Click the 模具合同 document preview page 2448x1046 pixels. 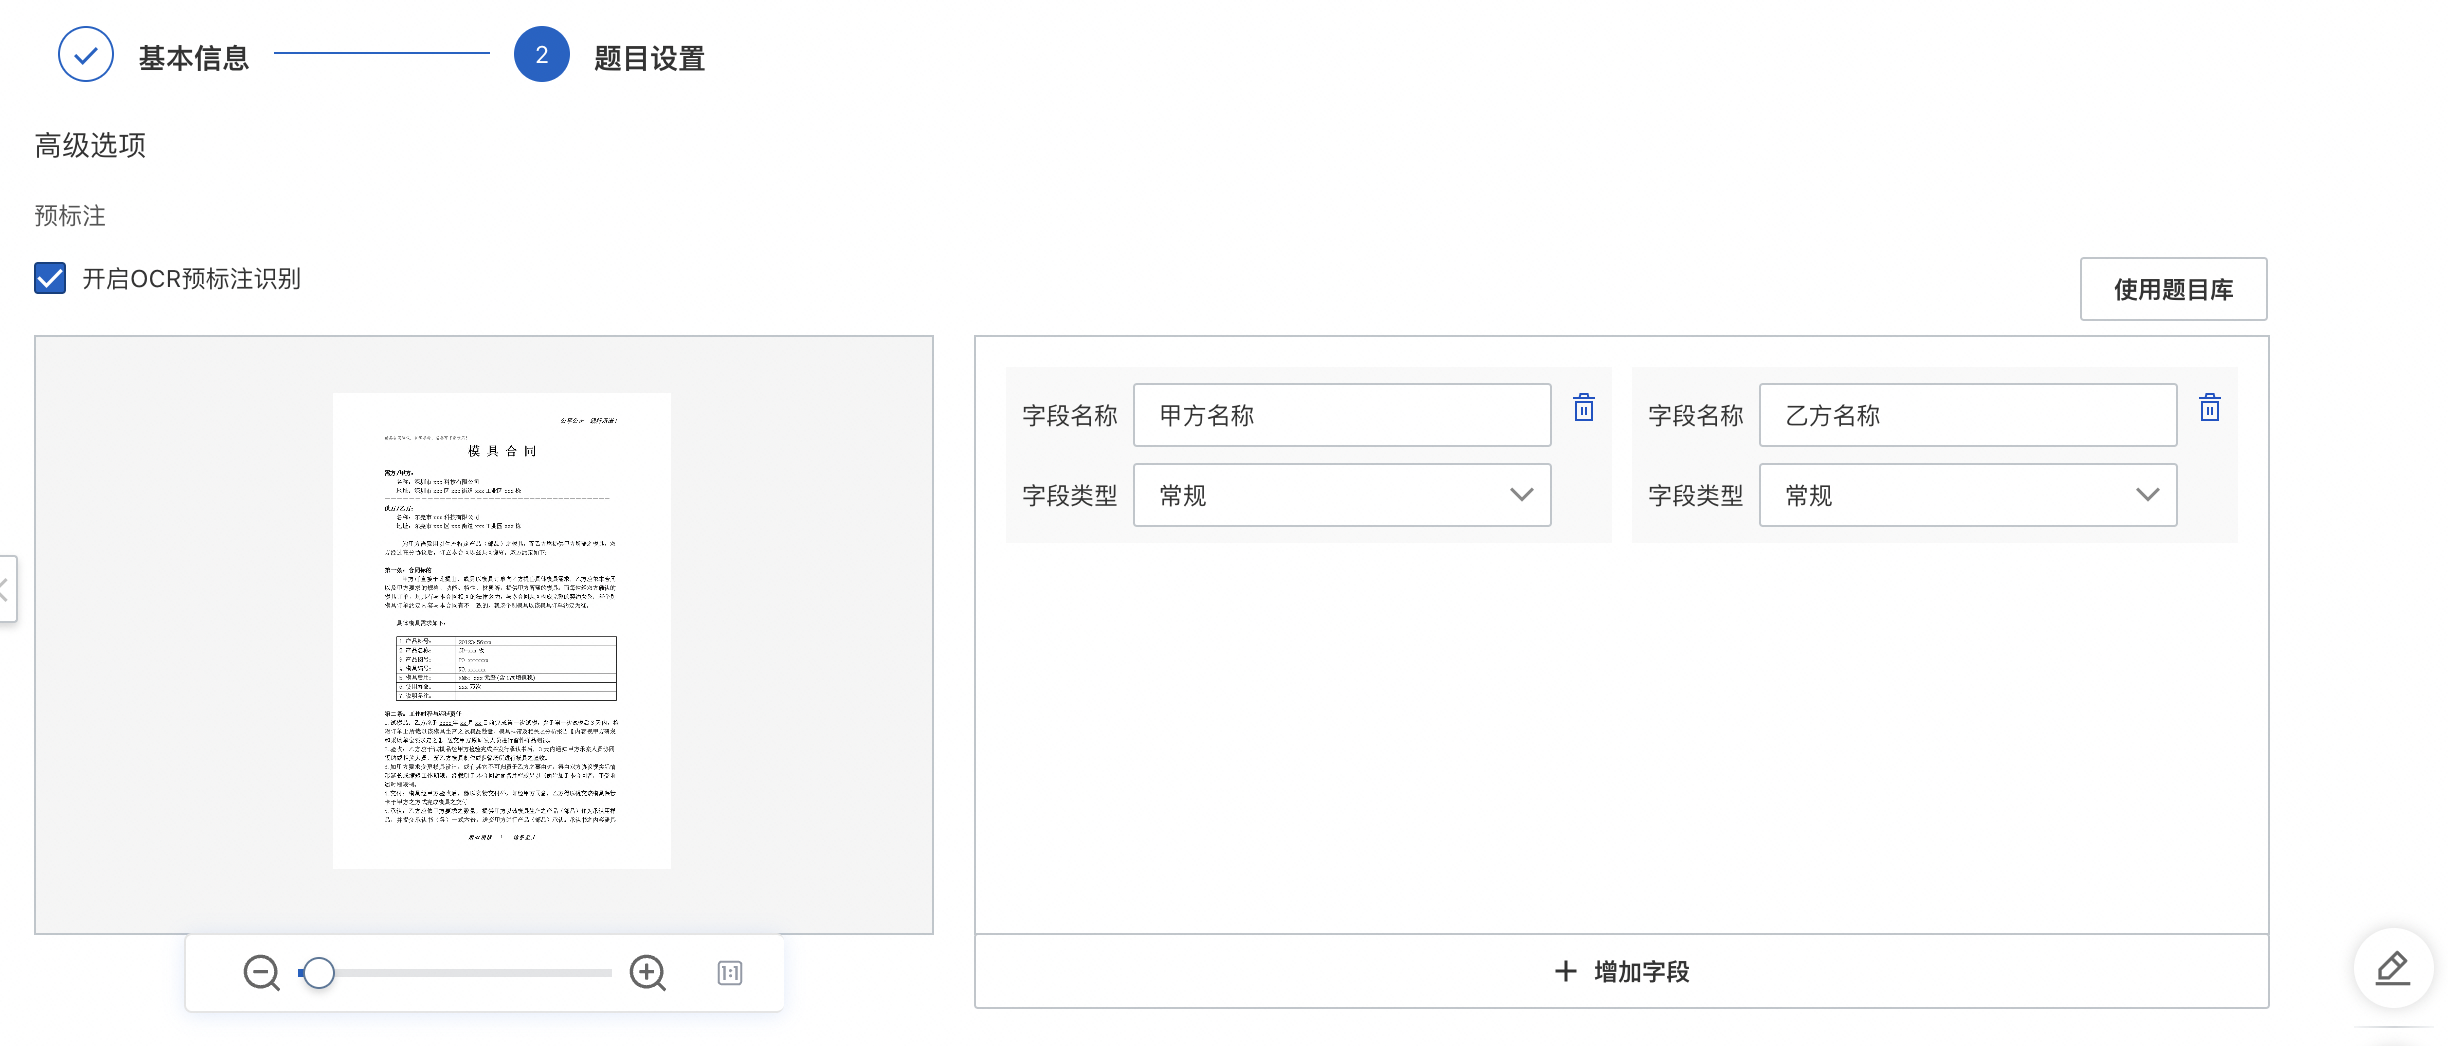pos(501,630)
